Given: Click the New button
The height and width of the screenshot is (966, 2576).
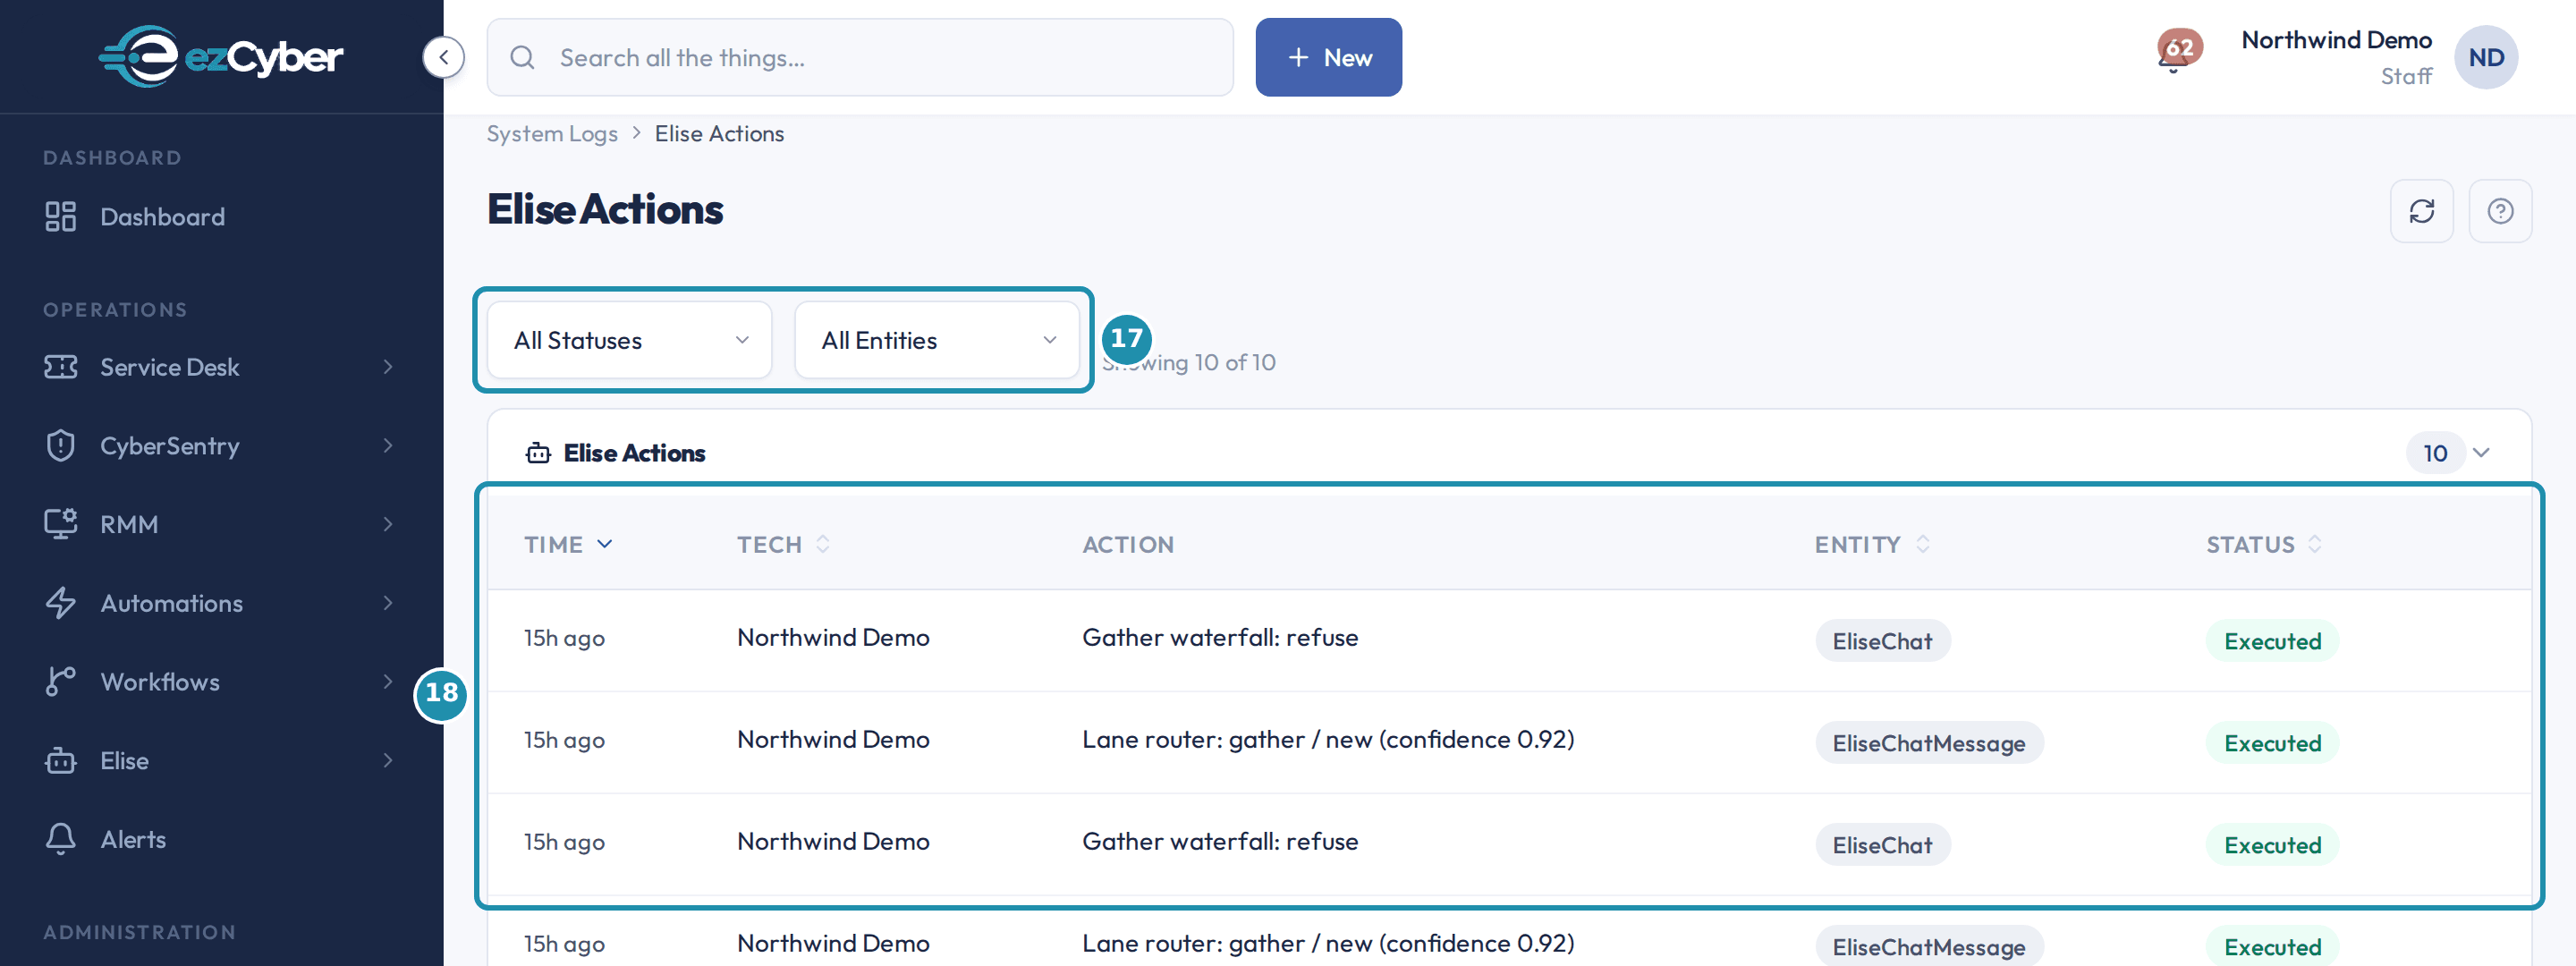Looking at the screenshot, I should tap(1327, 57).
